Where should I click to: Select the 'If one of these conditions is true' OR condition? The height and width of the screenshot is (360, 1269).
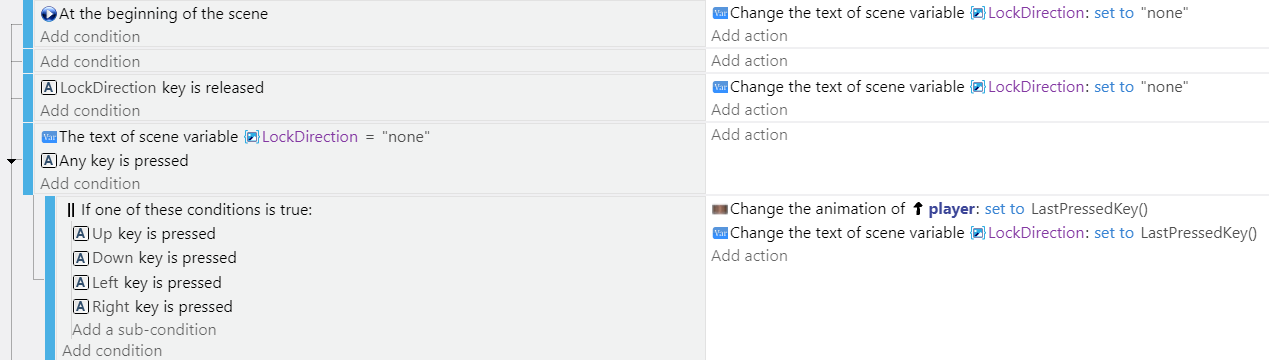[190, 210]
